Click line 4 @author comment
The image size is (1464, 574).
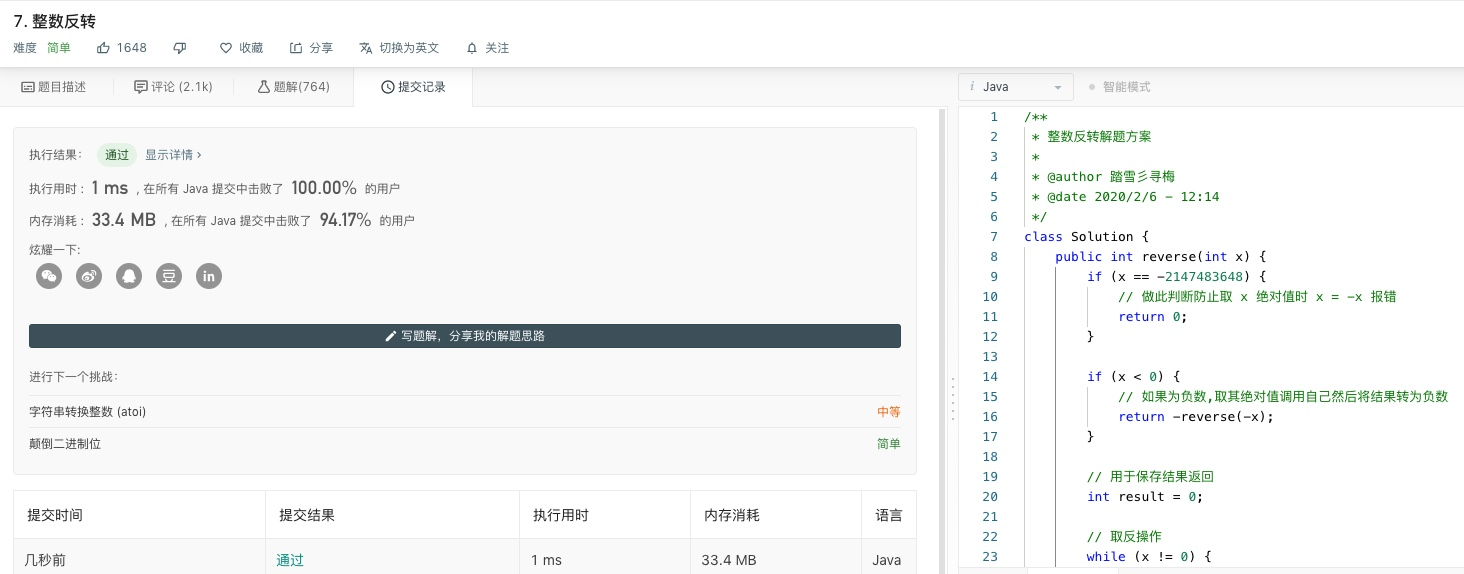[x=1102, y=176]
